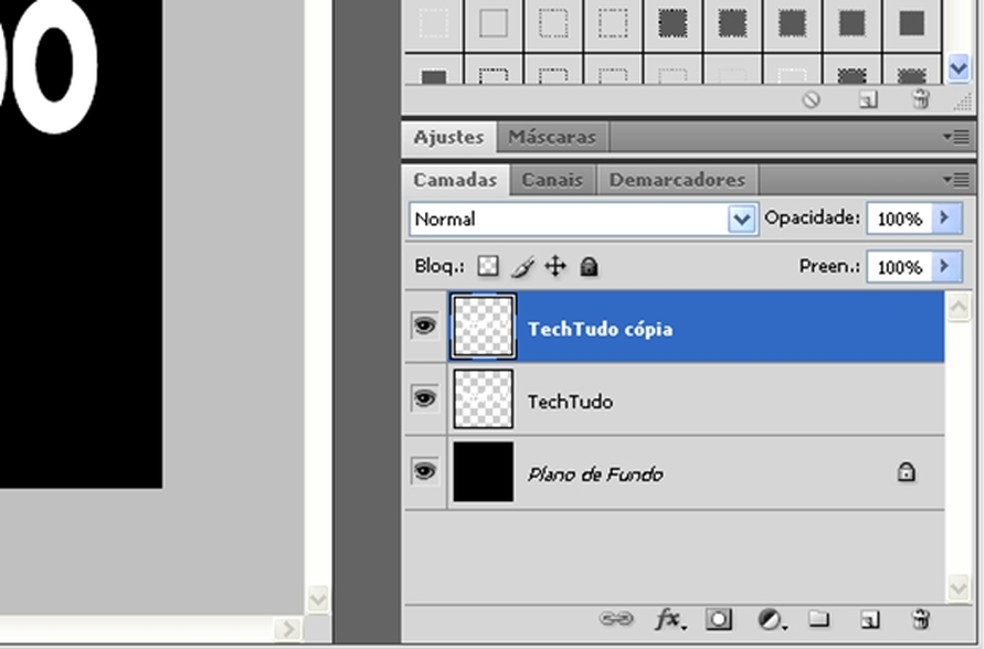Create new fill or adjustment layer
This screenshot has width=984, height=649.
pyautogui.click(x=771, y=620)
